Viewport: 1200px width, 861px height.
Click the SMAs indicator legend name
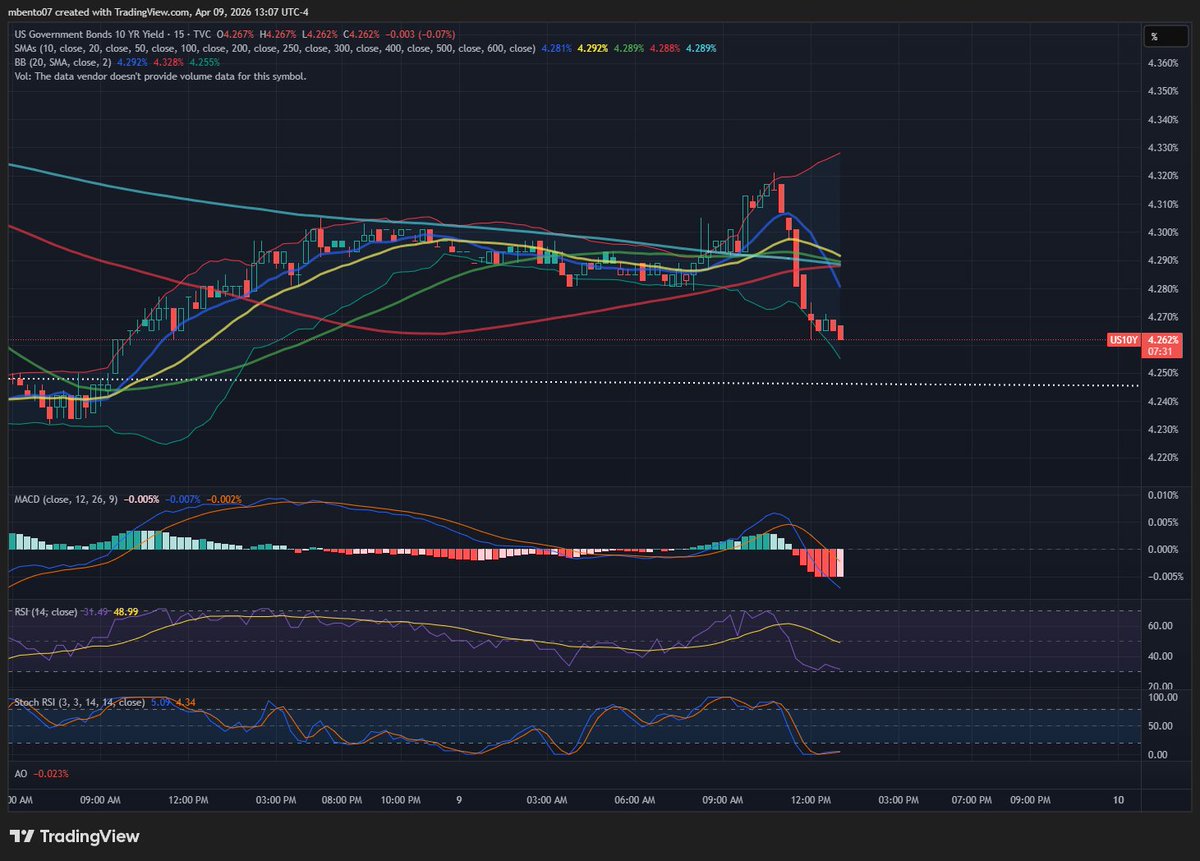[273, 48]
